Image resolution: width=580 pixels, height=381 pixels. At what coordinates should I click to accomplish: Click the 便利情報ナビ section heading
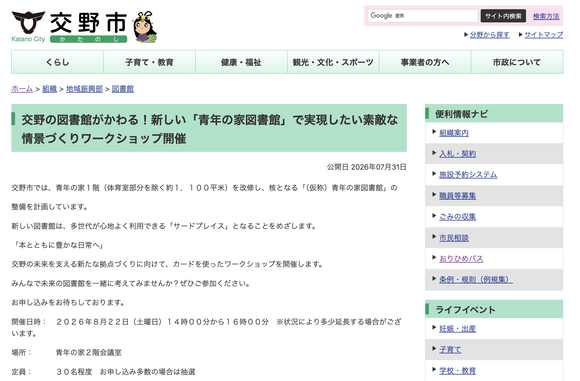tap(494, 114)
